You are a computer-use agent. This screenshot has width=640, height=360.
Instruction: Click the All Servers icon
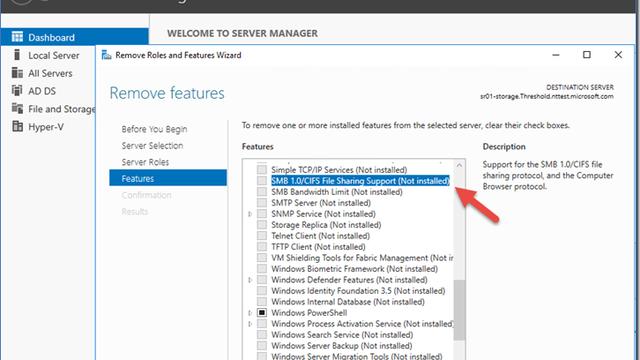[x=17, y=73]
